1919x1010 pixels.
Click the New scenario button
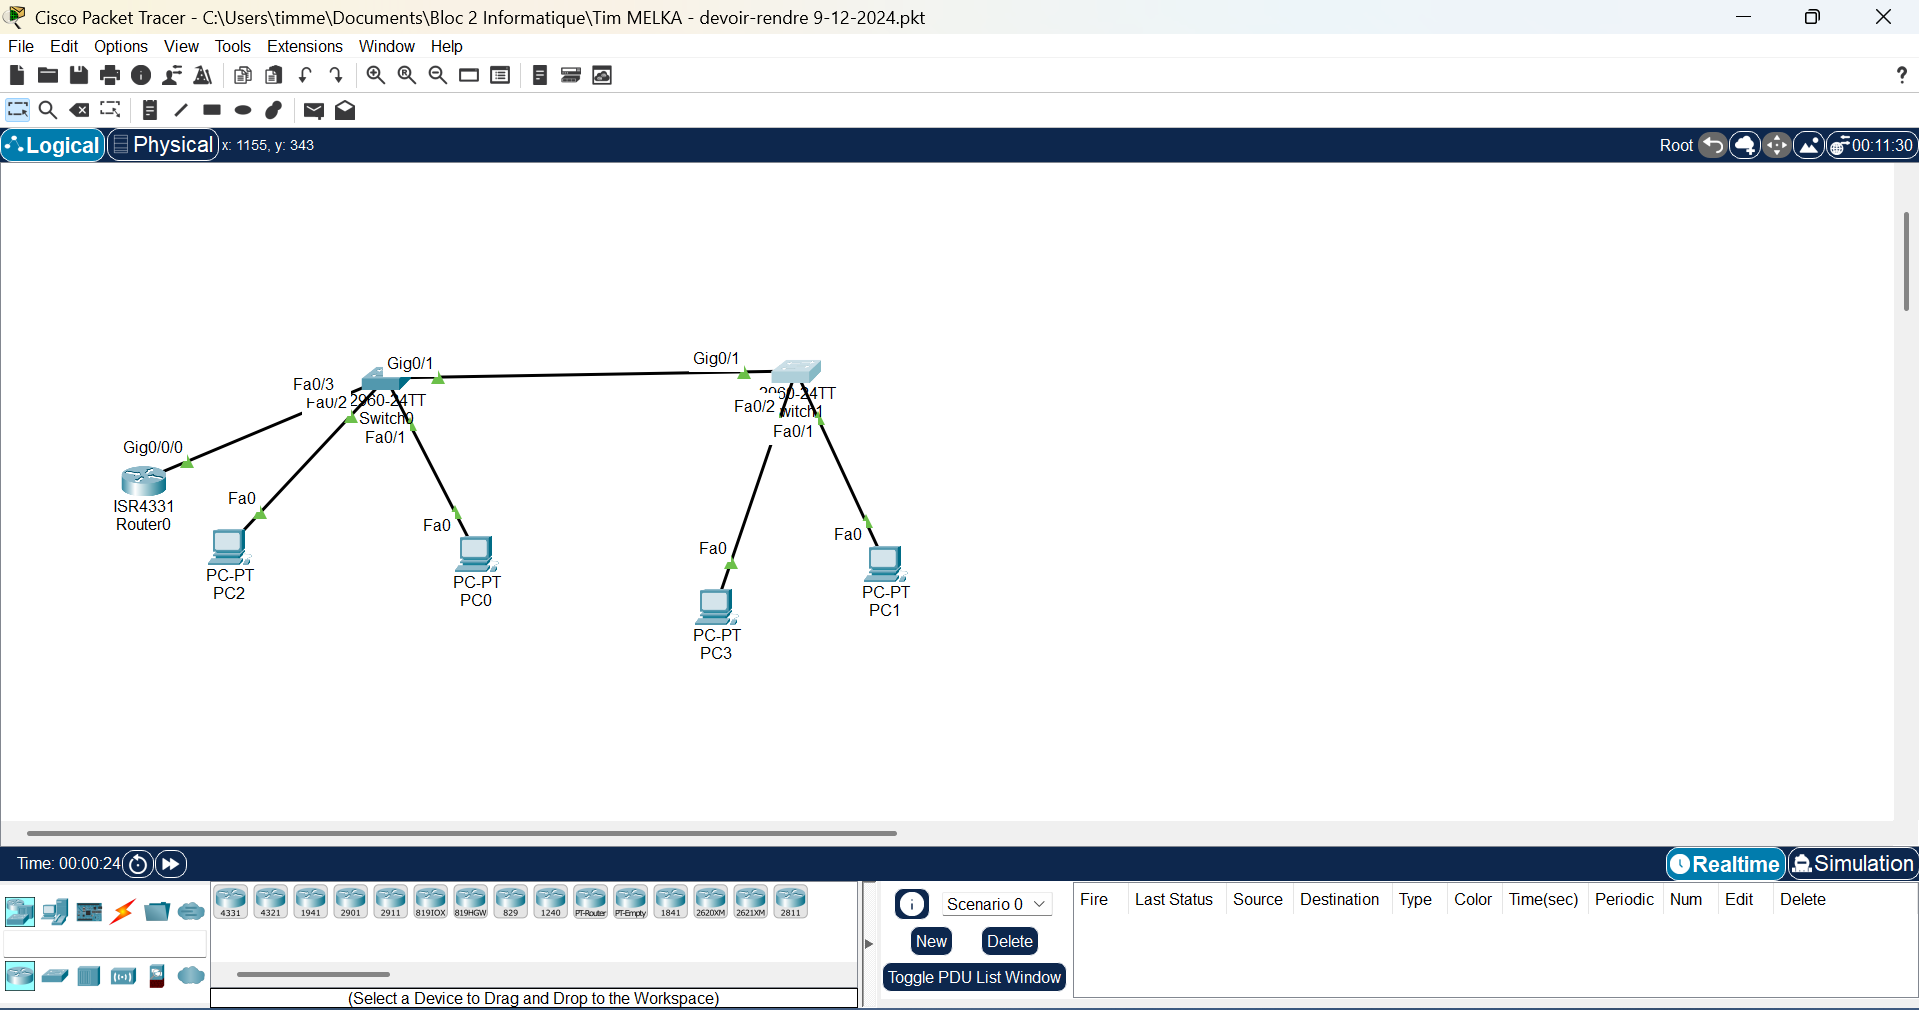coord(931,941)
